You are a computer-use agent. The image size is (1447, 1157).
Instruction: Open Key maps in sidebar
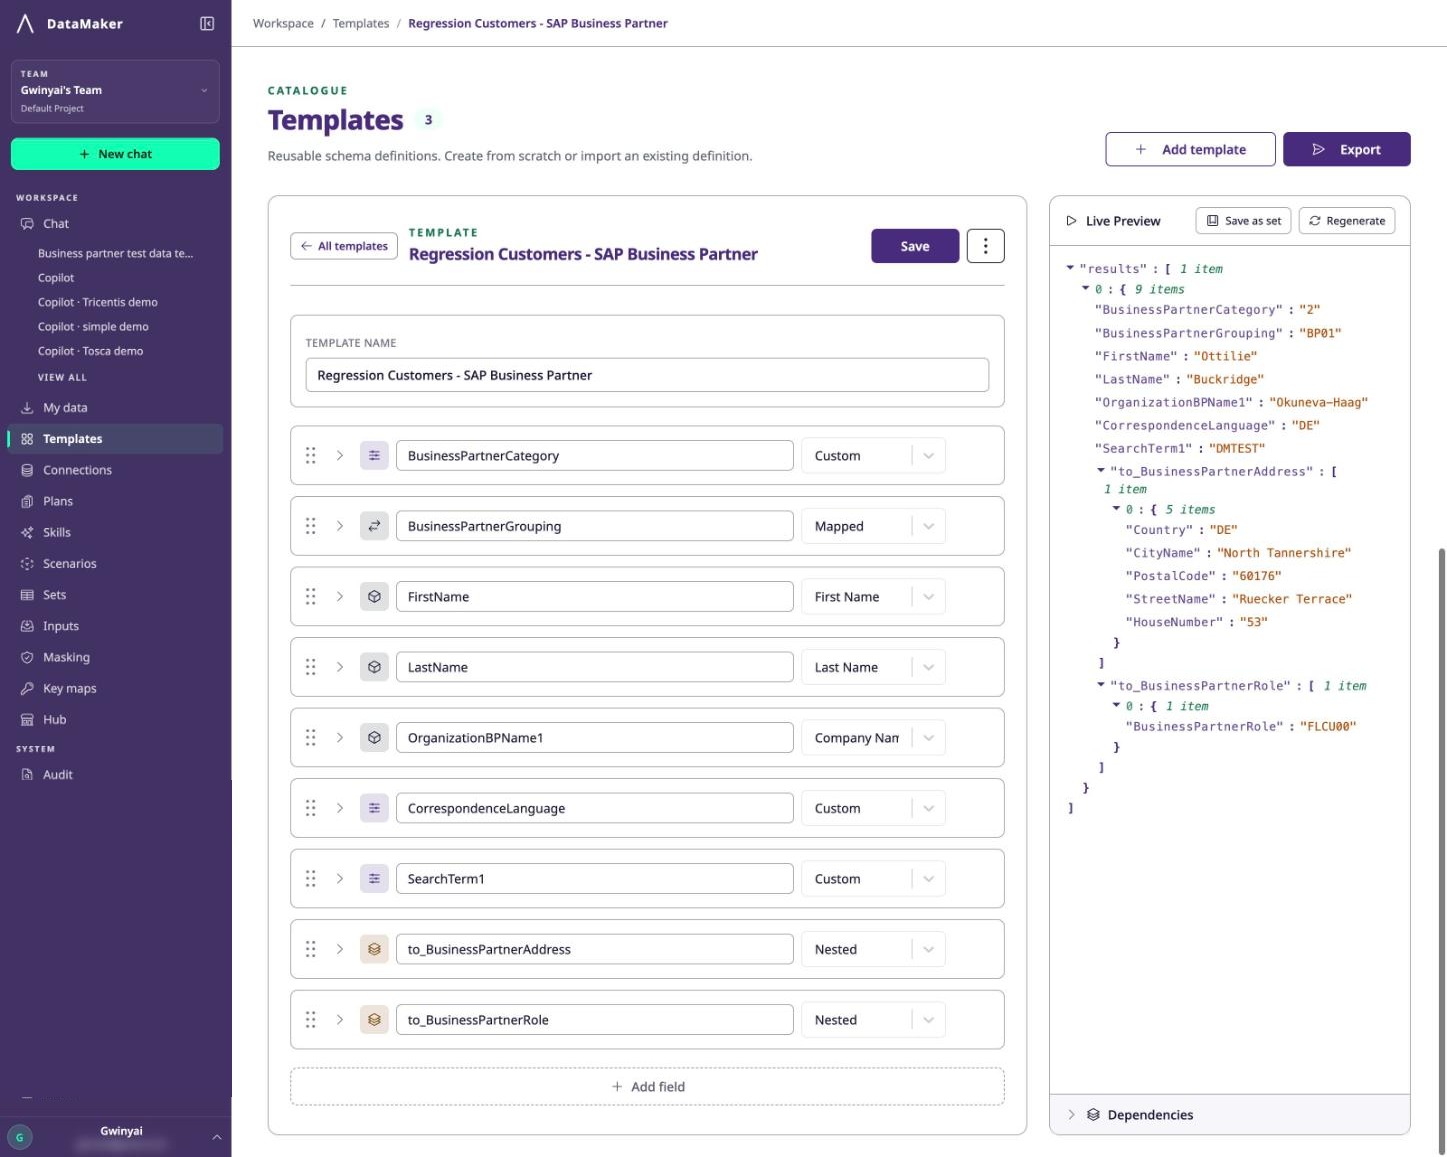[115, 688]
